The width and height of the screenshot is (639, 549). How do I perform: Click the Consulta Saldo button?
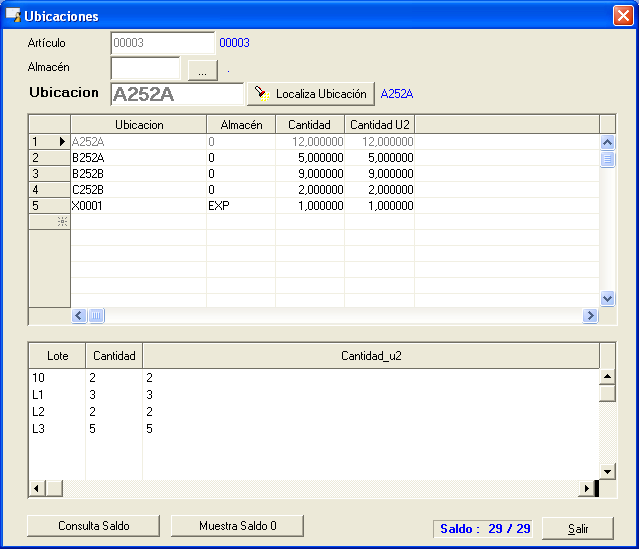point(93,526)
